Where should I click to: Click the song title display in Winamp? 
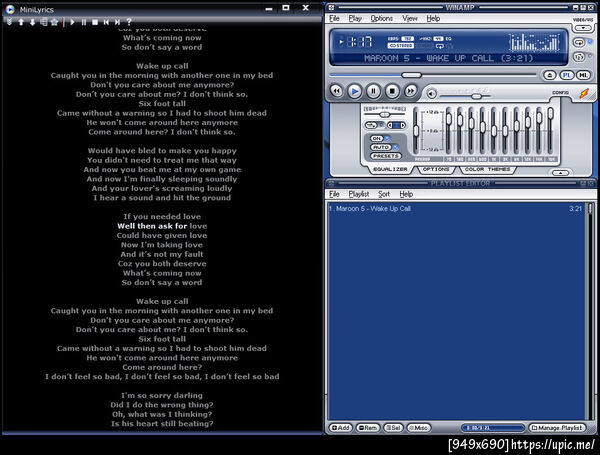[x=448, y=59]
